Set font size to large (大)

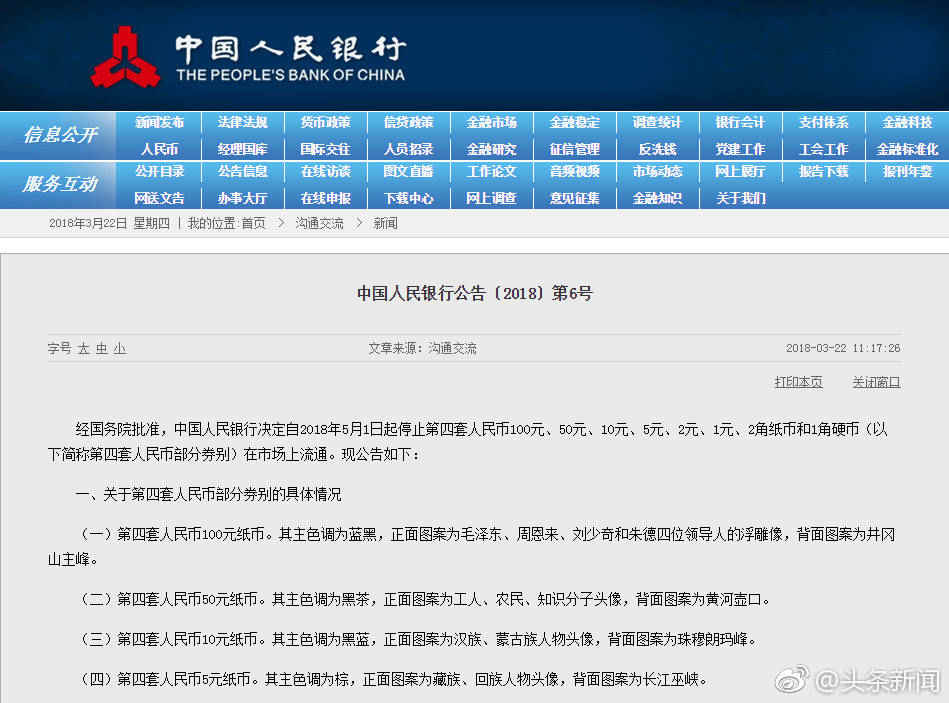pyautogui.click(x=84, y=349)
